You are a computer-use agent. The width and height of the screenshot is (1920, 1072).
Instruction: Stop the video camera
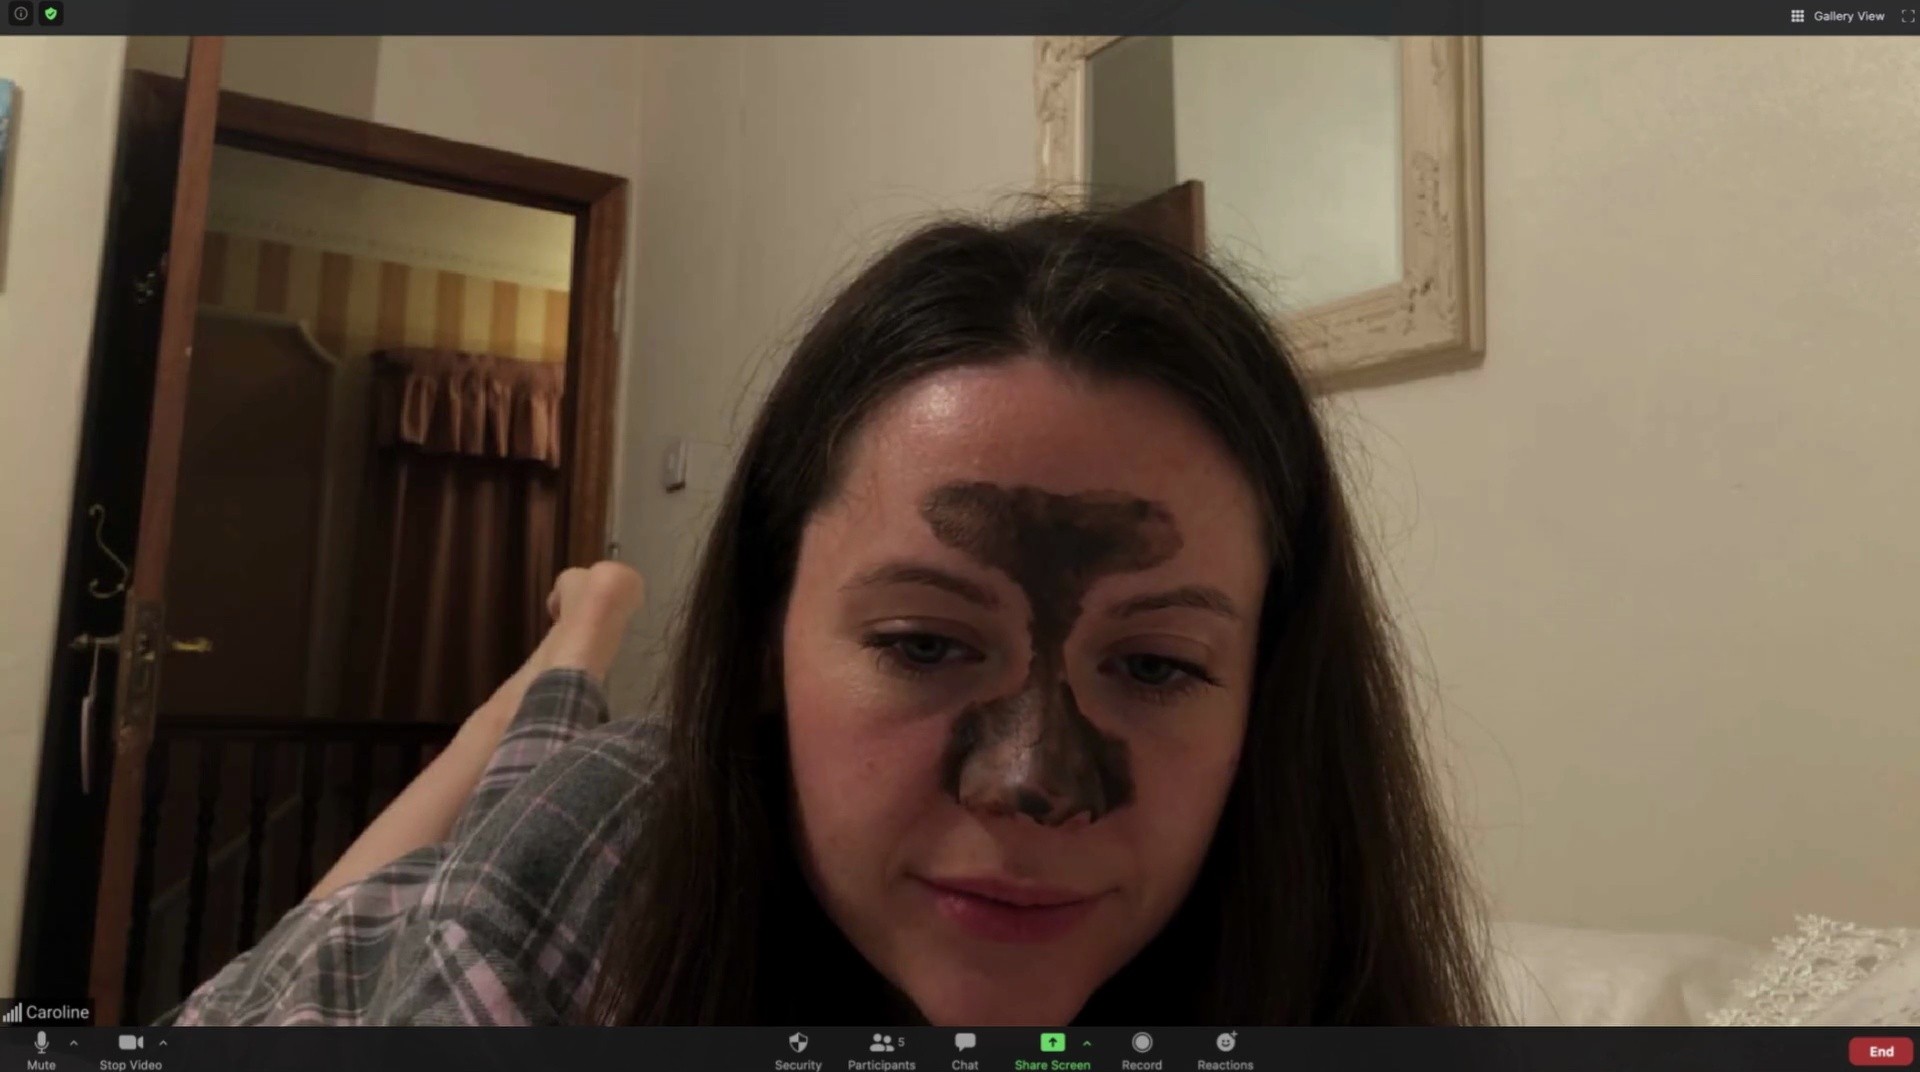[130, 1050]
